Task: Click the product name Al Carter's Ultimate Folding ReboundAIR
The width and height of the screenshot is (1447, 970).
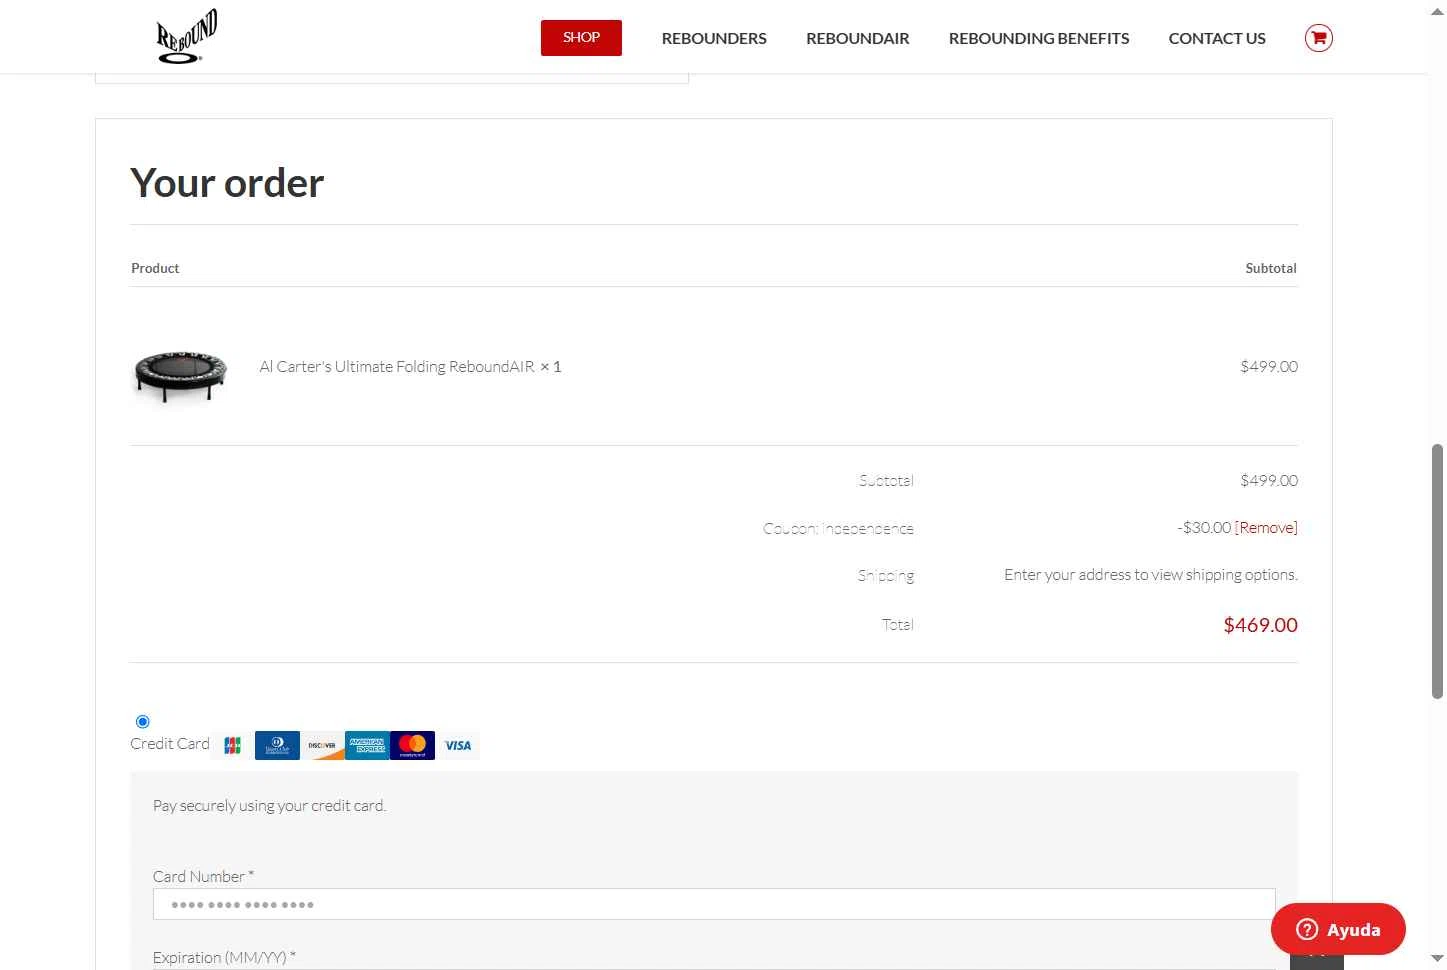Action: point(397,367)
